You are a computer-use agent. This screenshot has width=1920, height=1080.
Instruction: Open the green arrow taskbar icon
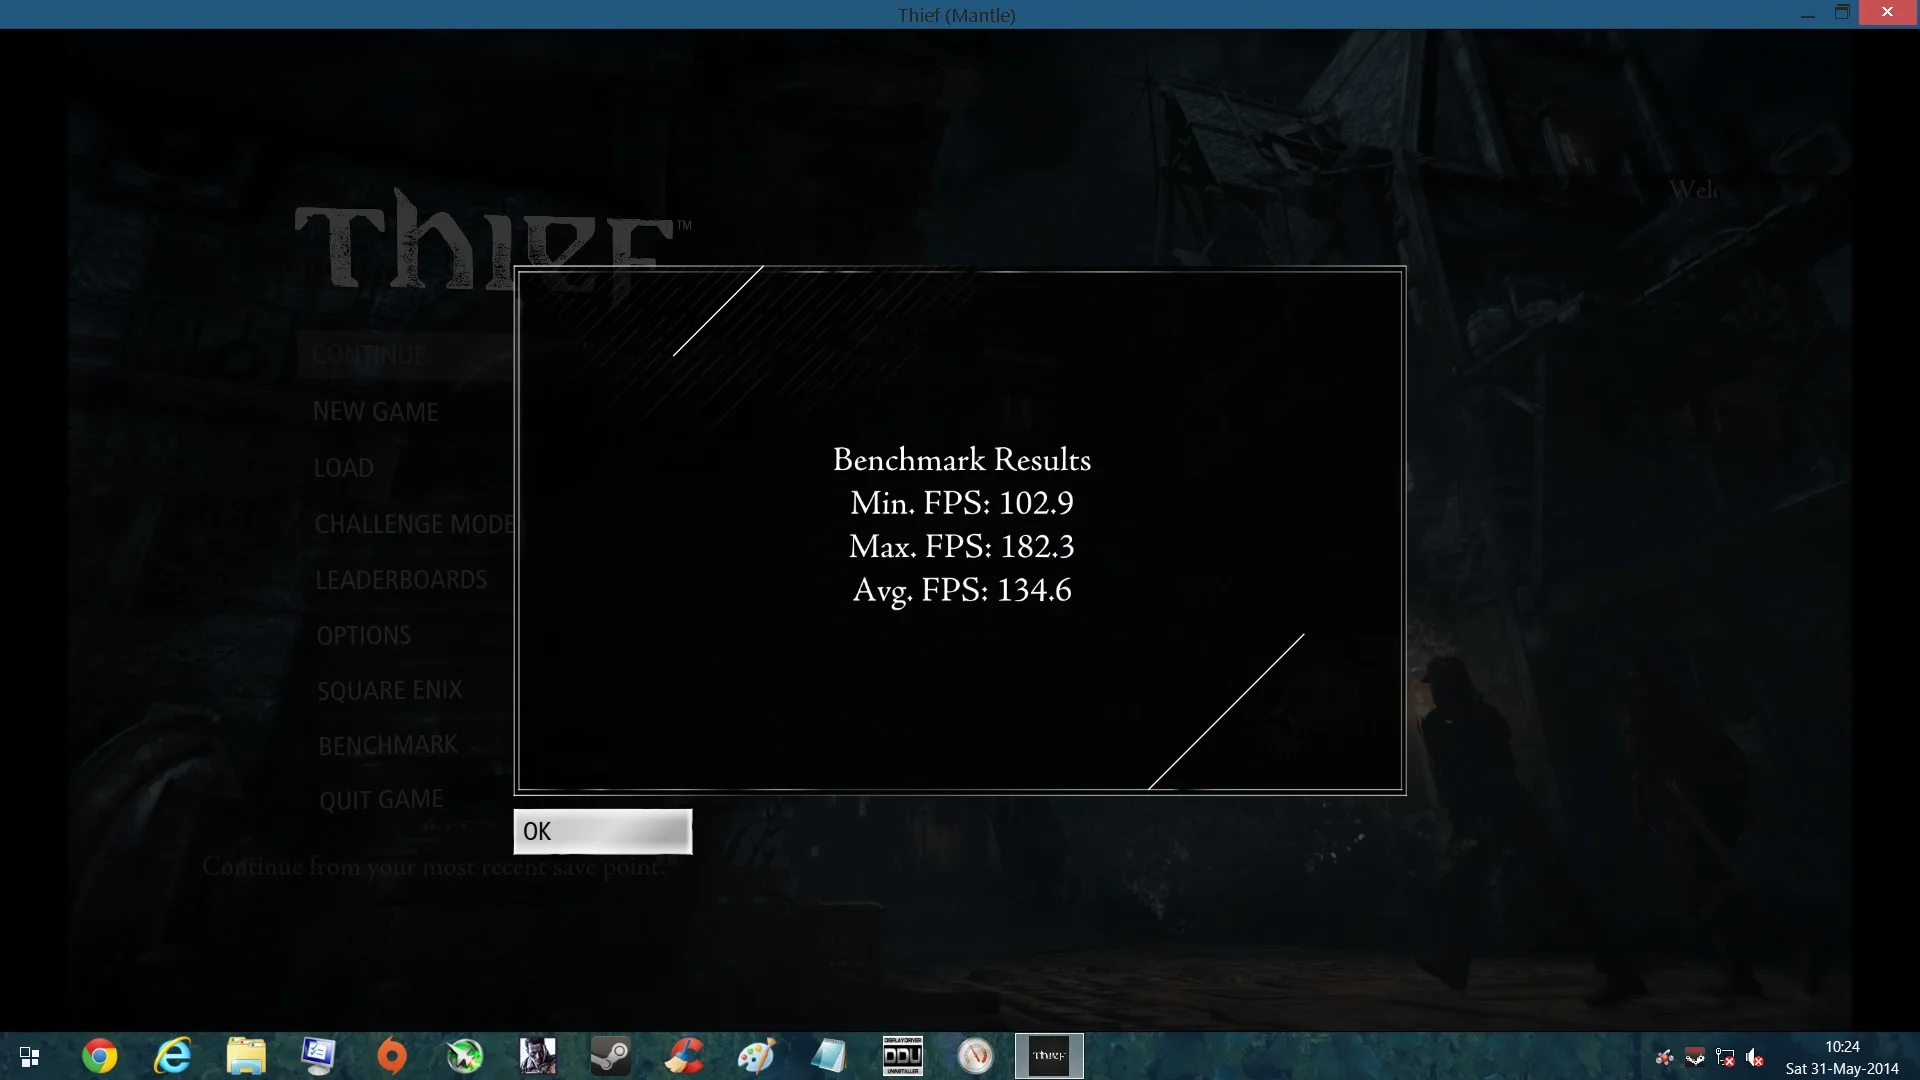(x=464, y=1056)
